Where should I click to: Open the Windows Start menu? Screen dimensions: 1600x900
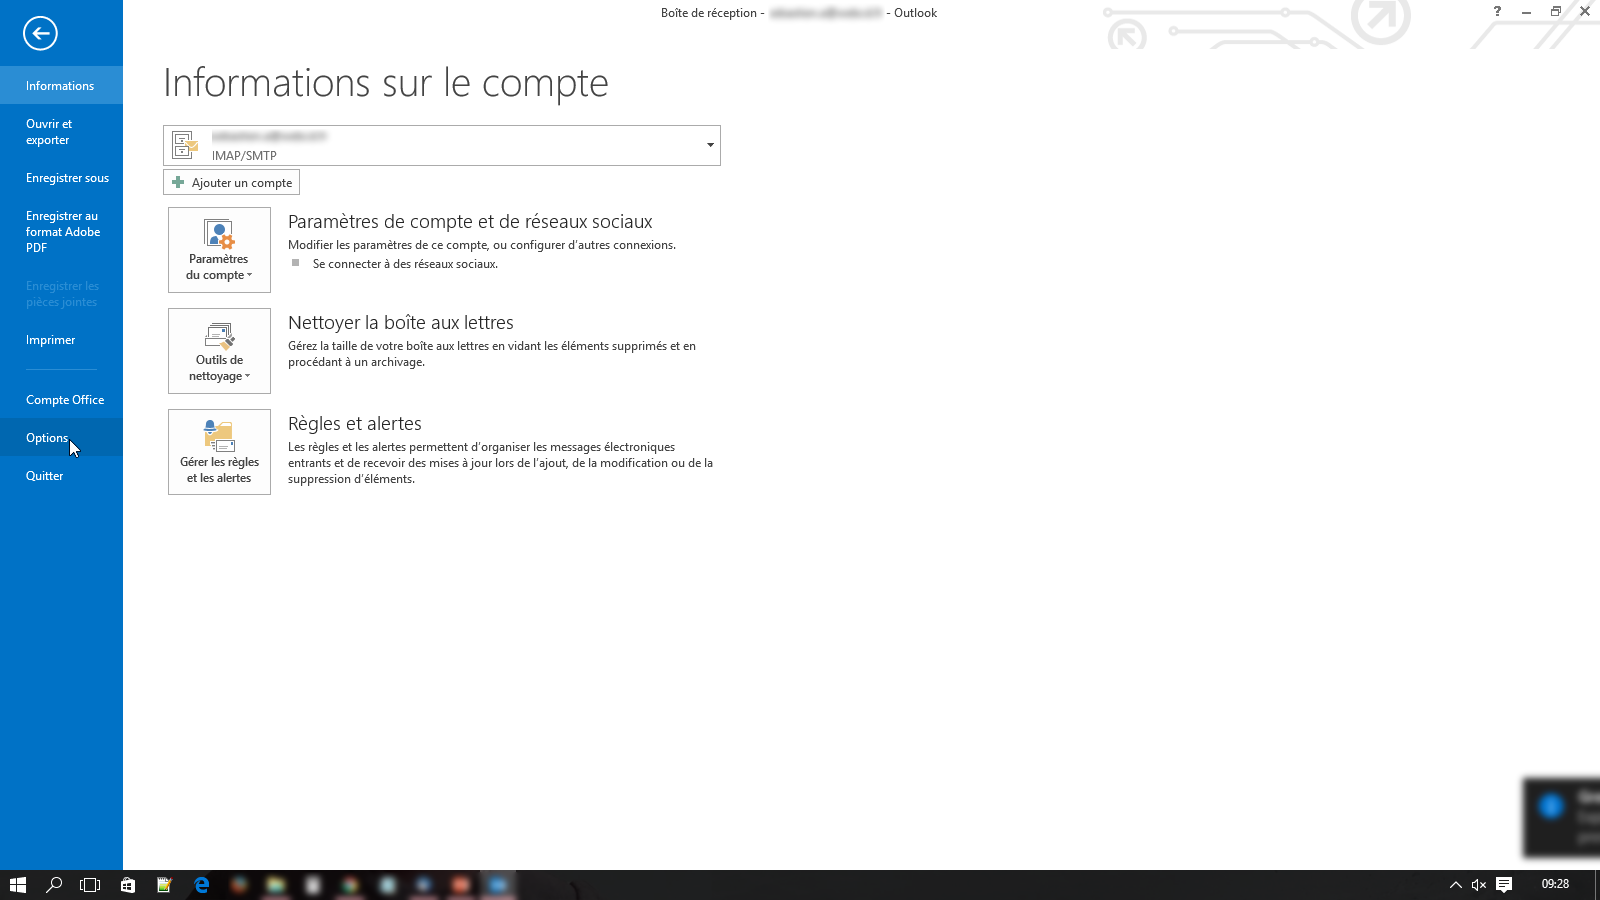pos(17,885)
